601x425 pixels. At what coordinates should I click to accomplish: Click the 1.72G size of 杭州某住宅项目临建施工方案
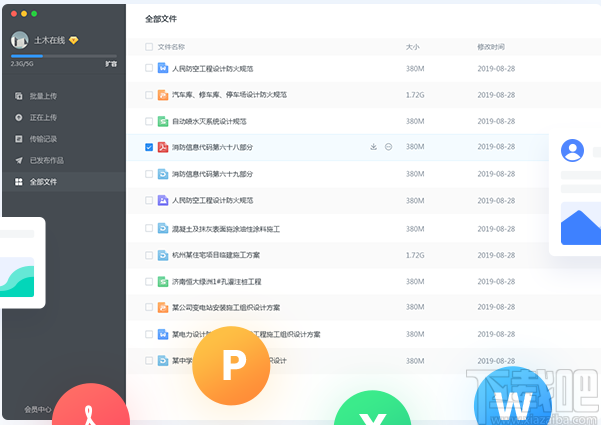click(415, 255)
